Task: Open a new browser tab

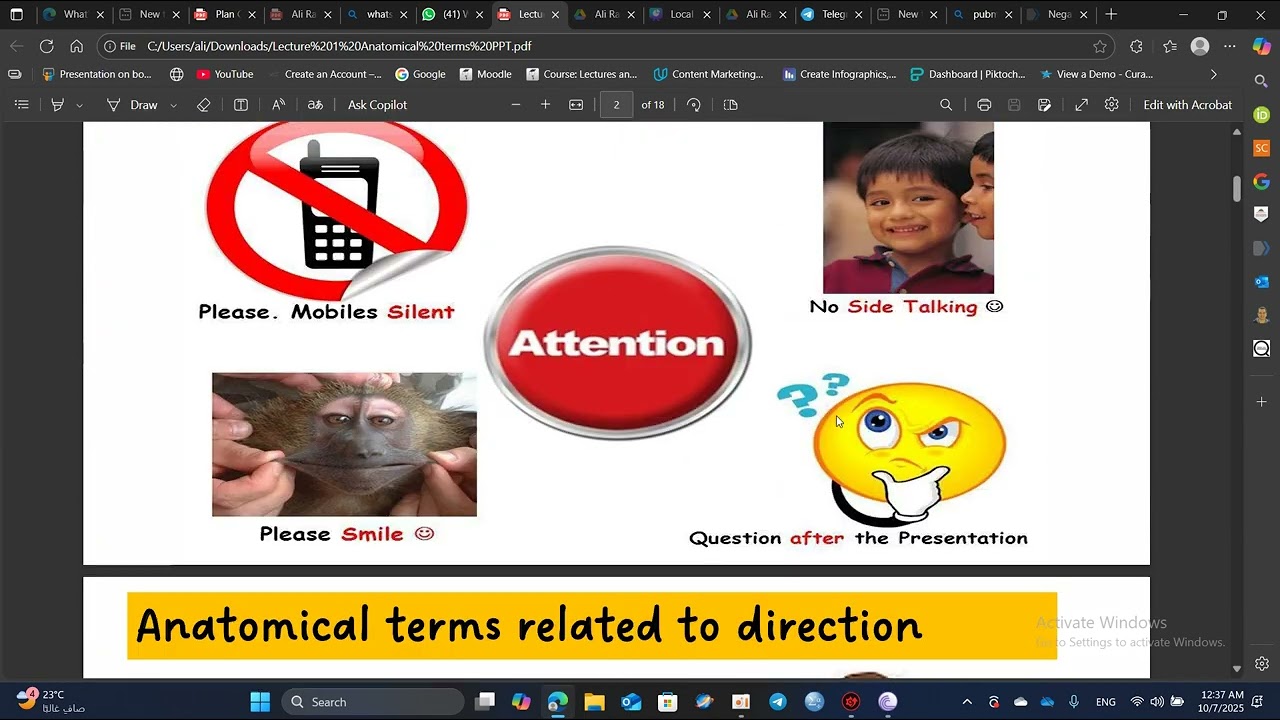Action: click(x=1111, y=15)
